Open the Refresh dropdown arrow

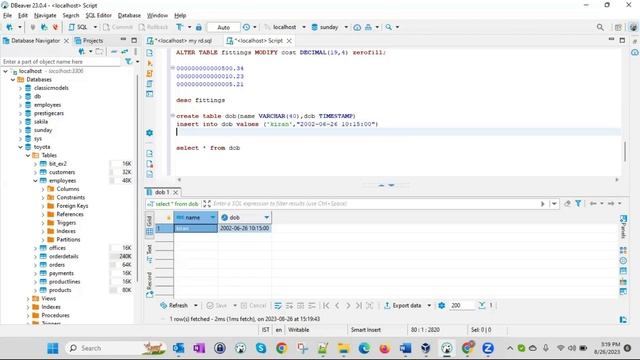click(x=196, y=305)
